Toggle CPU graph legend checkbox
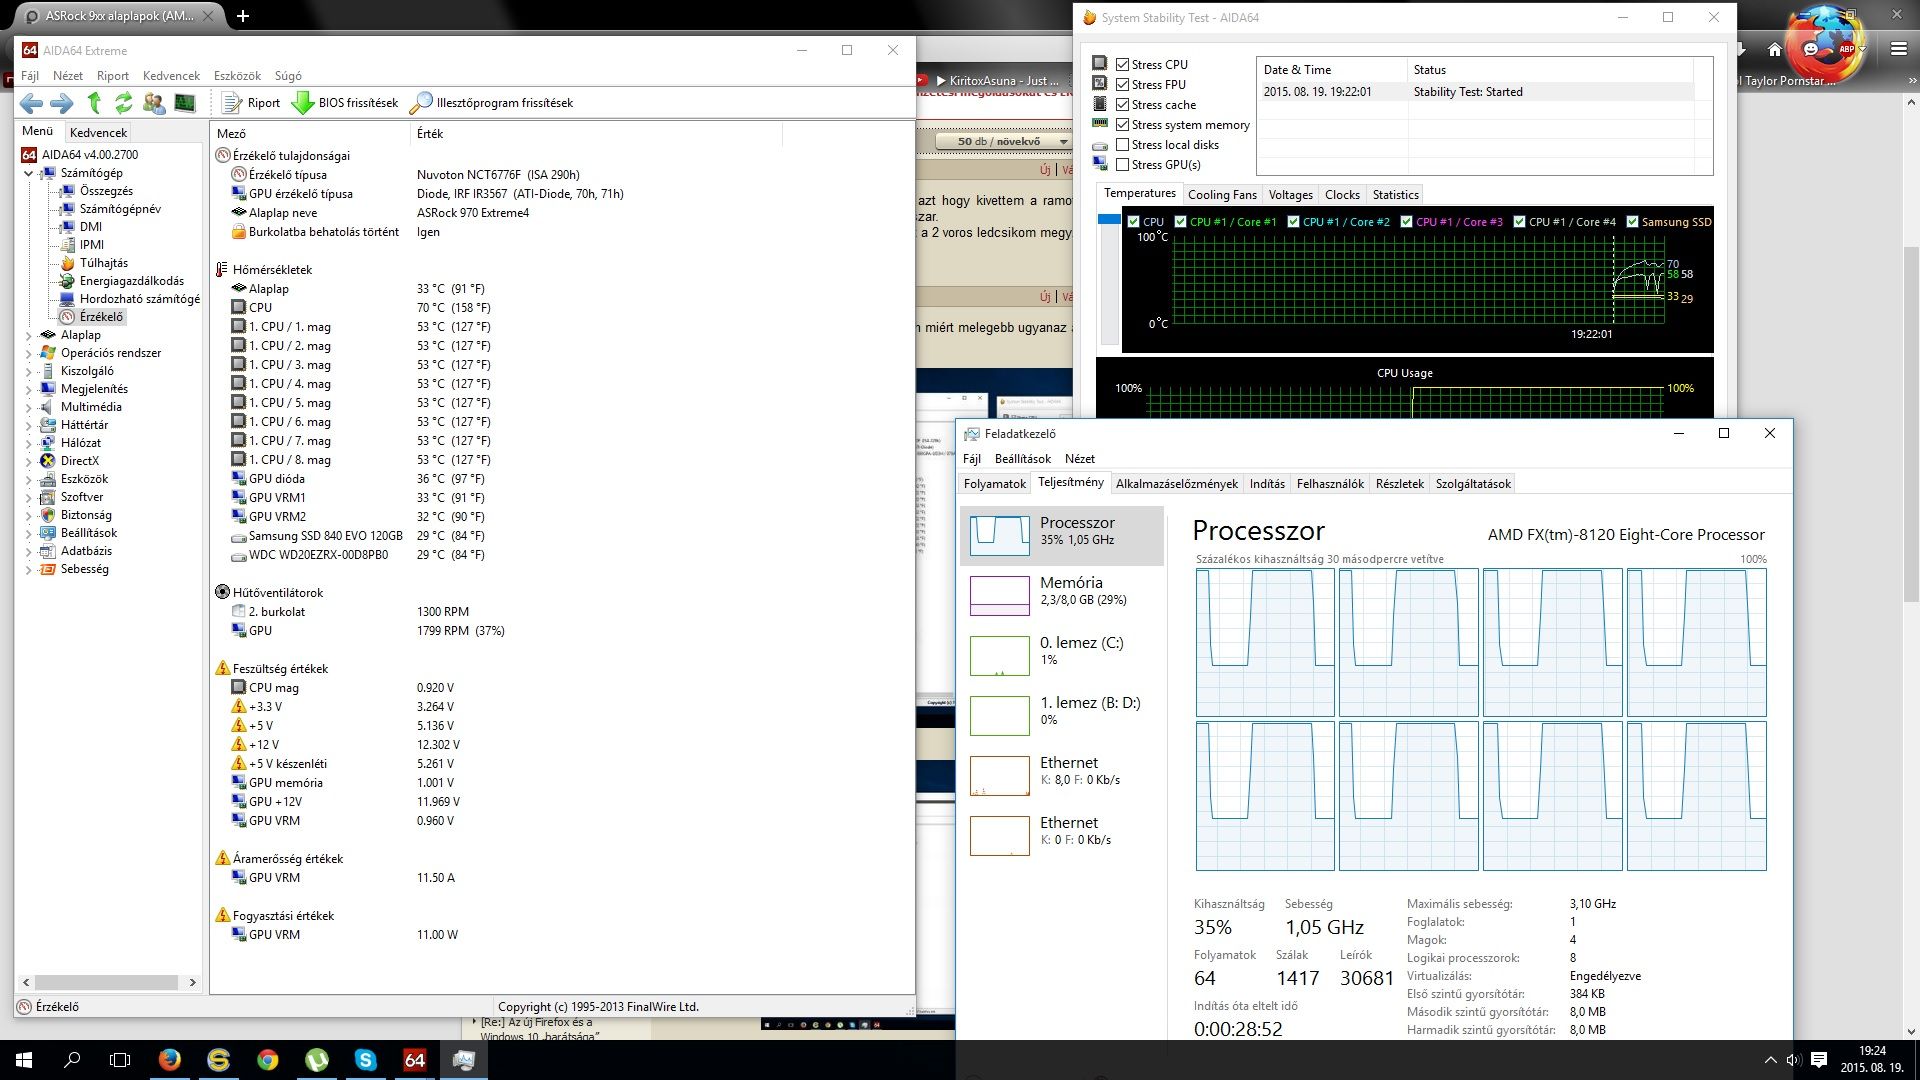 [1133, 222]
